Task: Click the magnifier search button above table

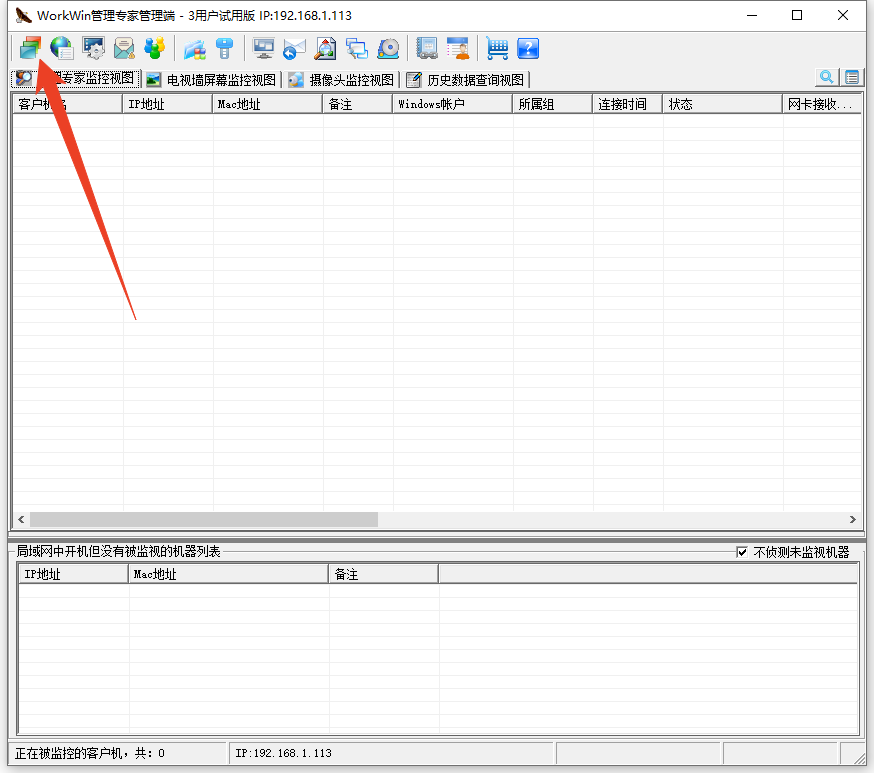Action: tap(827, 78)
